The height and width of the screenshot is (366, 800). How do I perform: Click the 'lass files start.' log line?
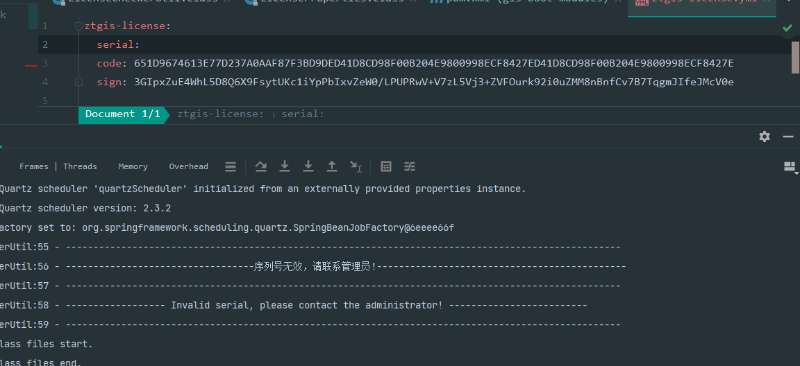[x=46, y=344]
